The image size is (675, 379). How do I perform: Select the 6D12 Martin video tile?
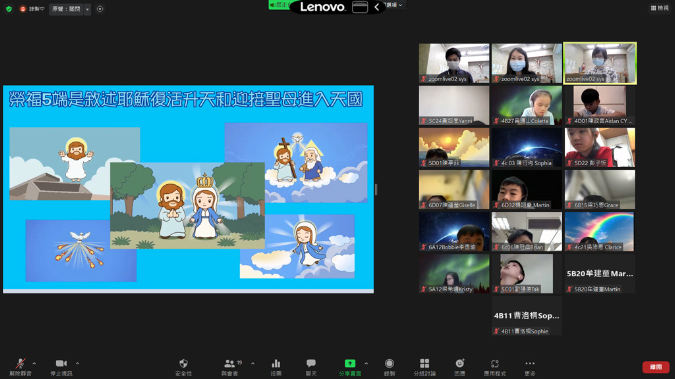tap(527, 190)
